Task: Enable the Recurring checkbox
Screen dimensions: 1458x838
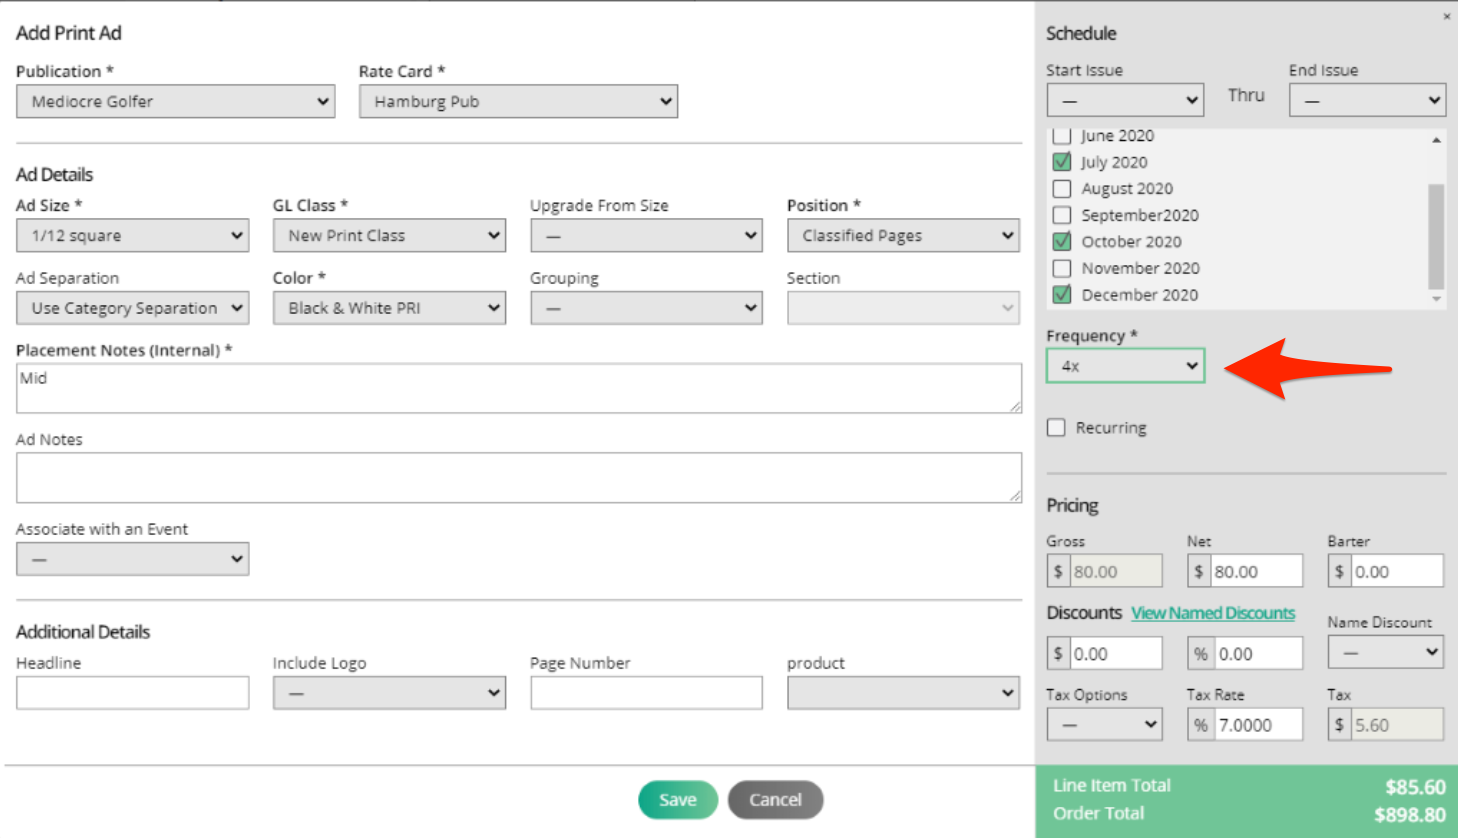Action: click(x=1056, y=427)
